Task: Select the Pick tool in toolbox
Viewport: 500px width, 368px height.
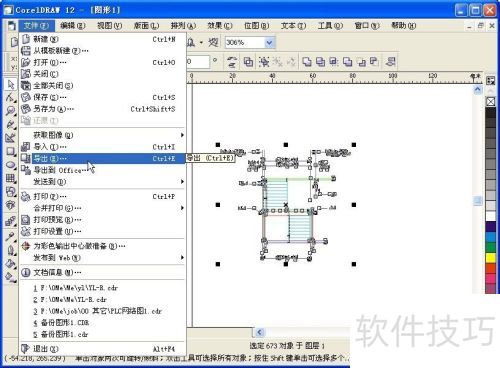Action: tap(10, 84)
